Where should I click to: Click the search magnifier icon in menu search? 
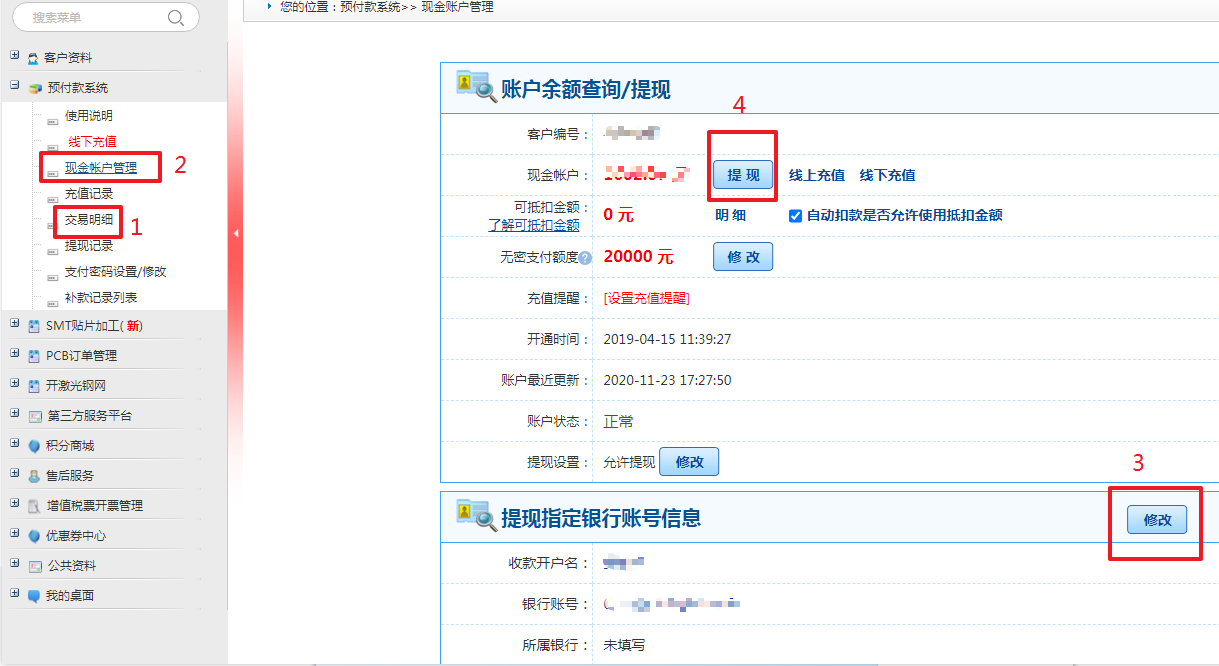point(176,17)
